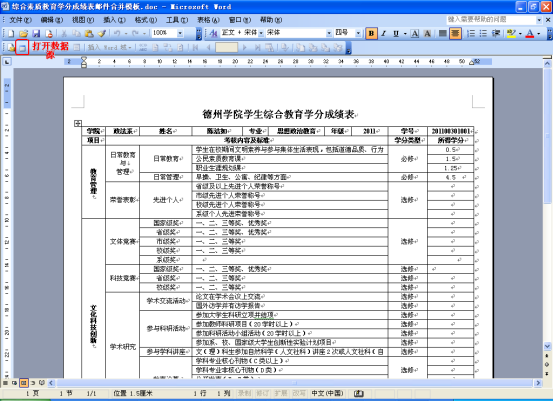Image resolution: width=553 pixels, height=401 pixels.
Task: Open the font size 四号 dropdown
Action: (x=358, y=34)
